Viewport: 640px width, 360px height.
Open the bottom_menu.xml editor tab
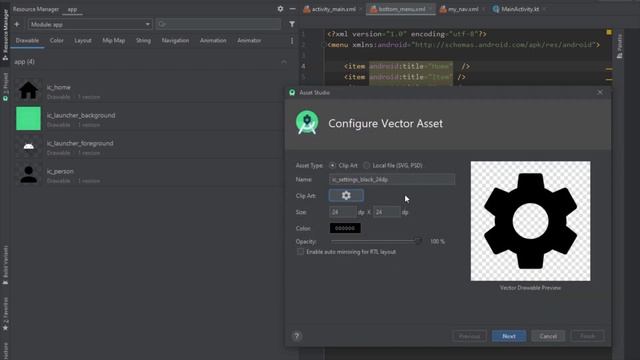point(401,9)
